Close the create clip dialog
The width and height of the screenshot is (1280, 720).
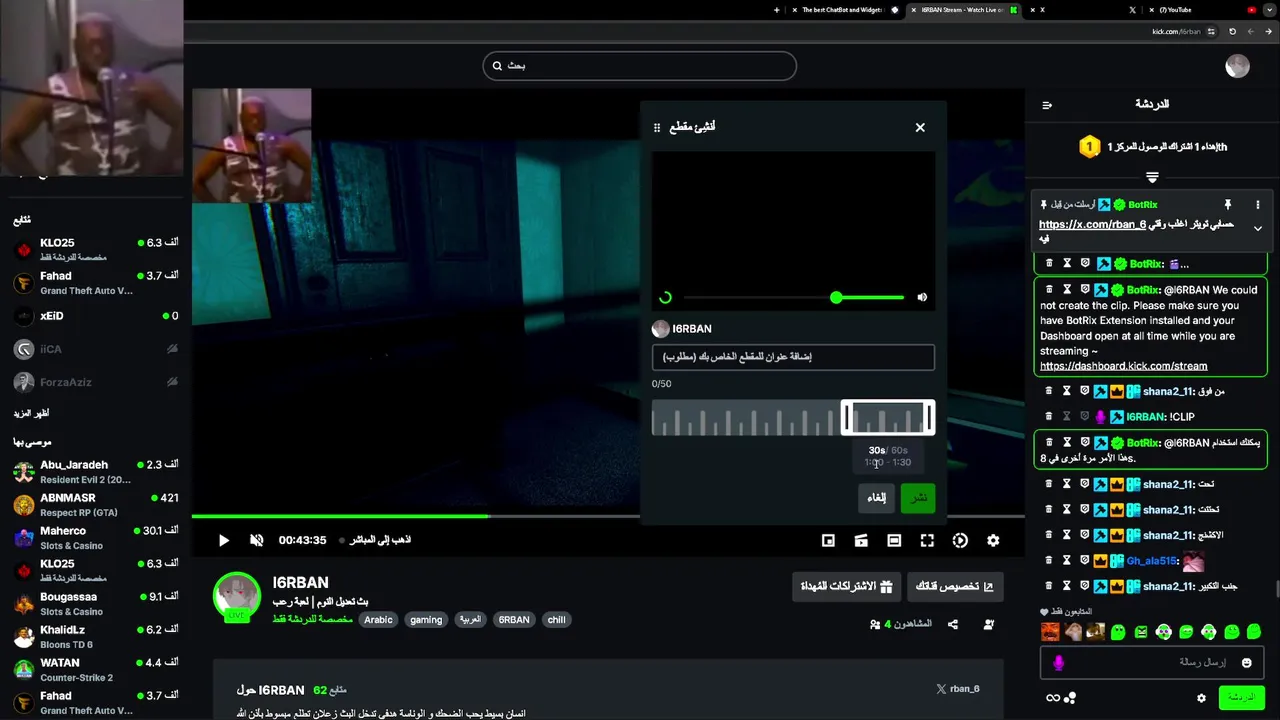(x=920, y=127)
